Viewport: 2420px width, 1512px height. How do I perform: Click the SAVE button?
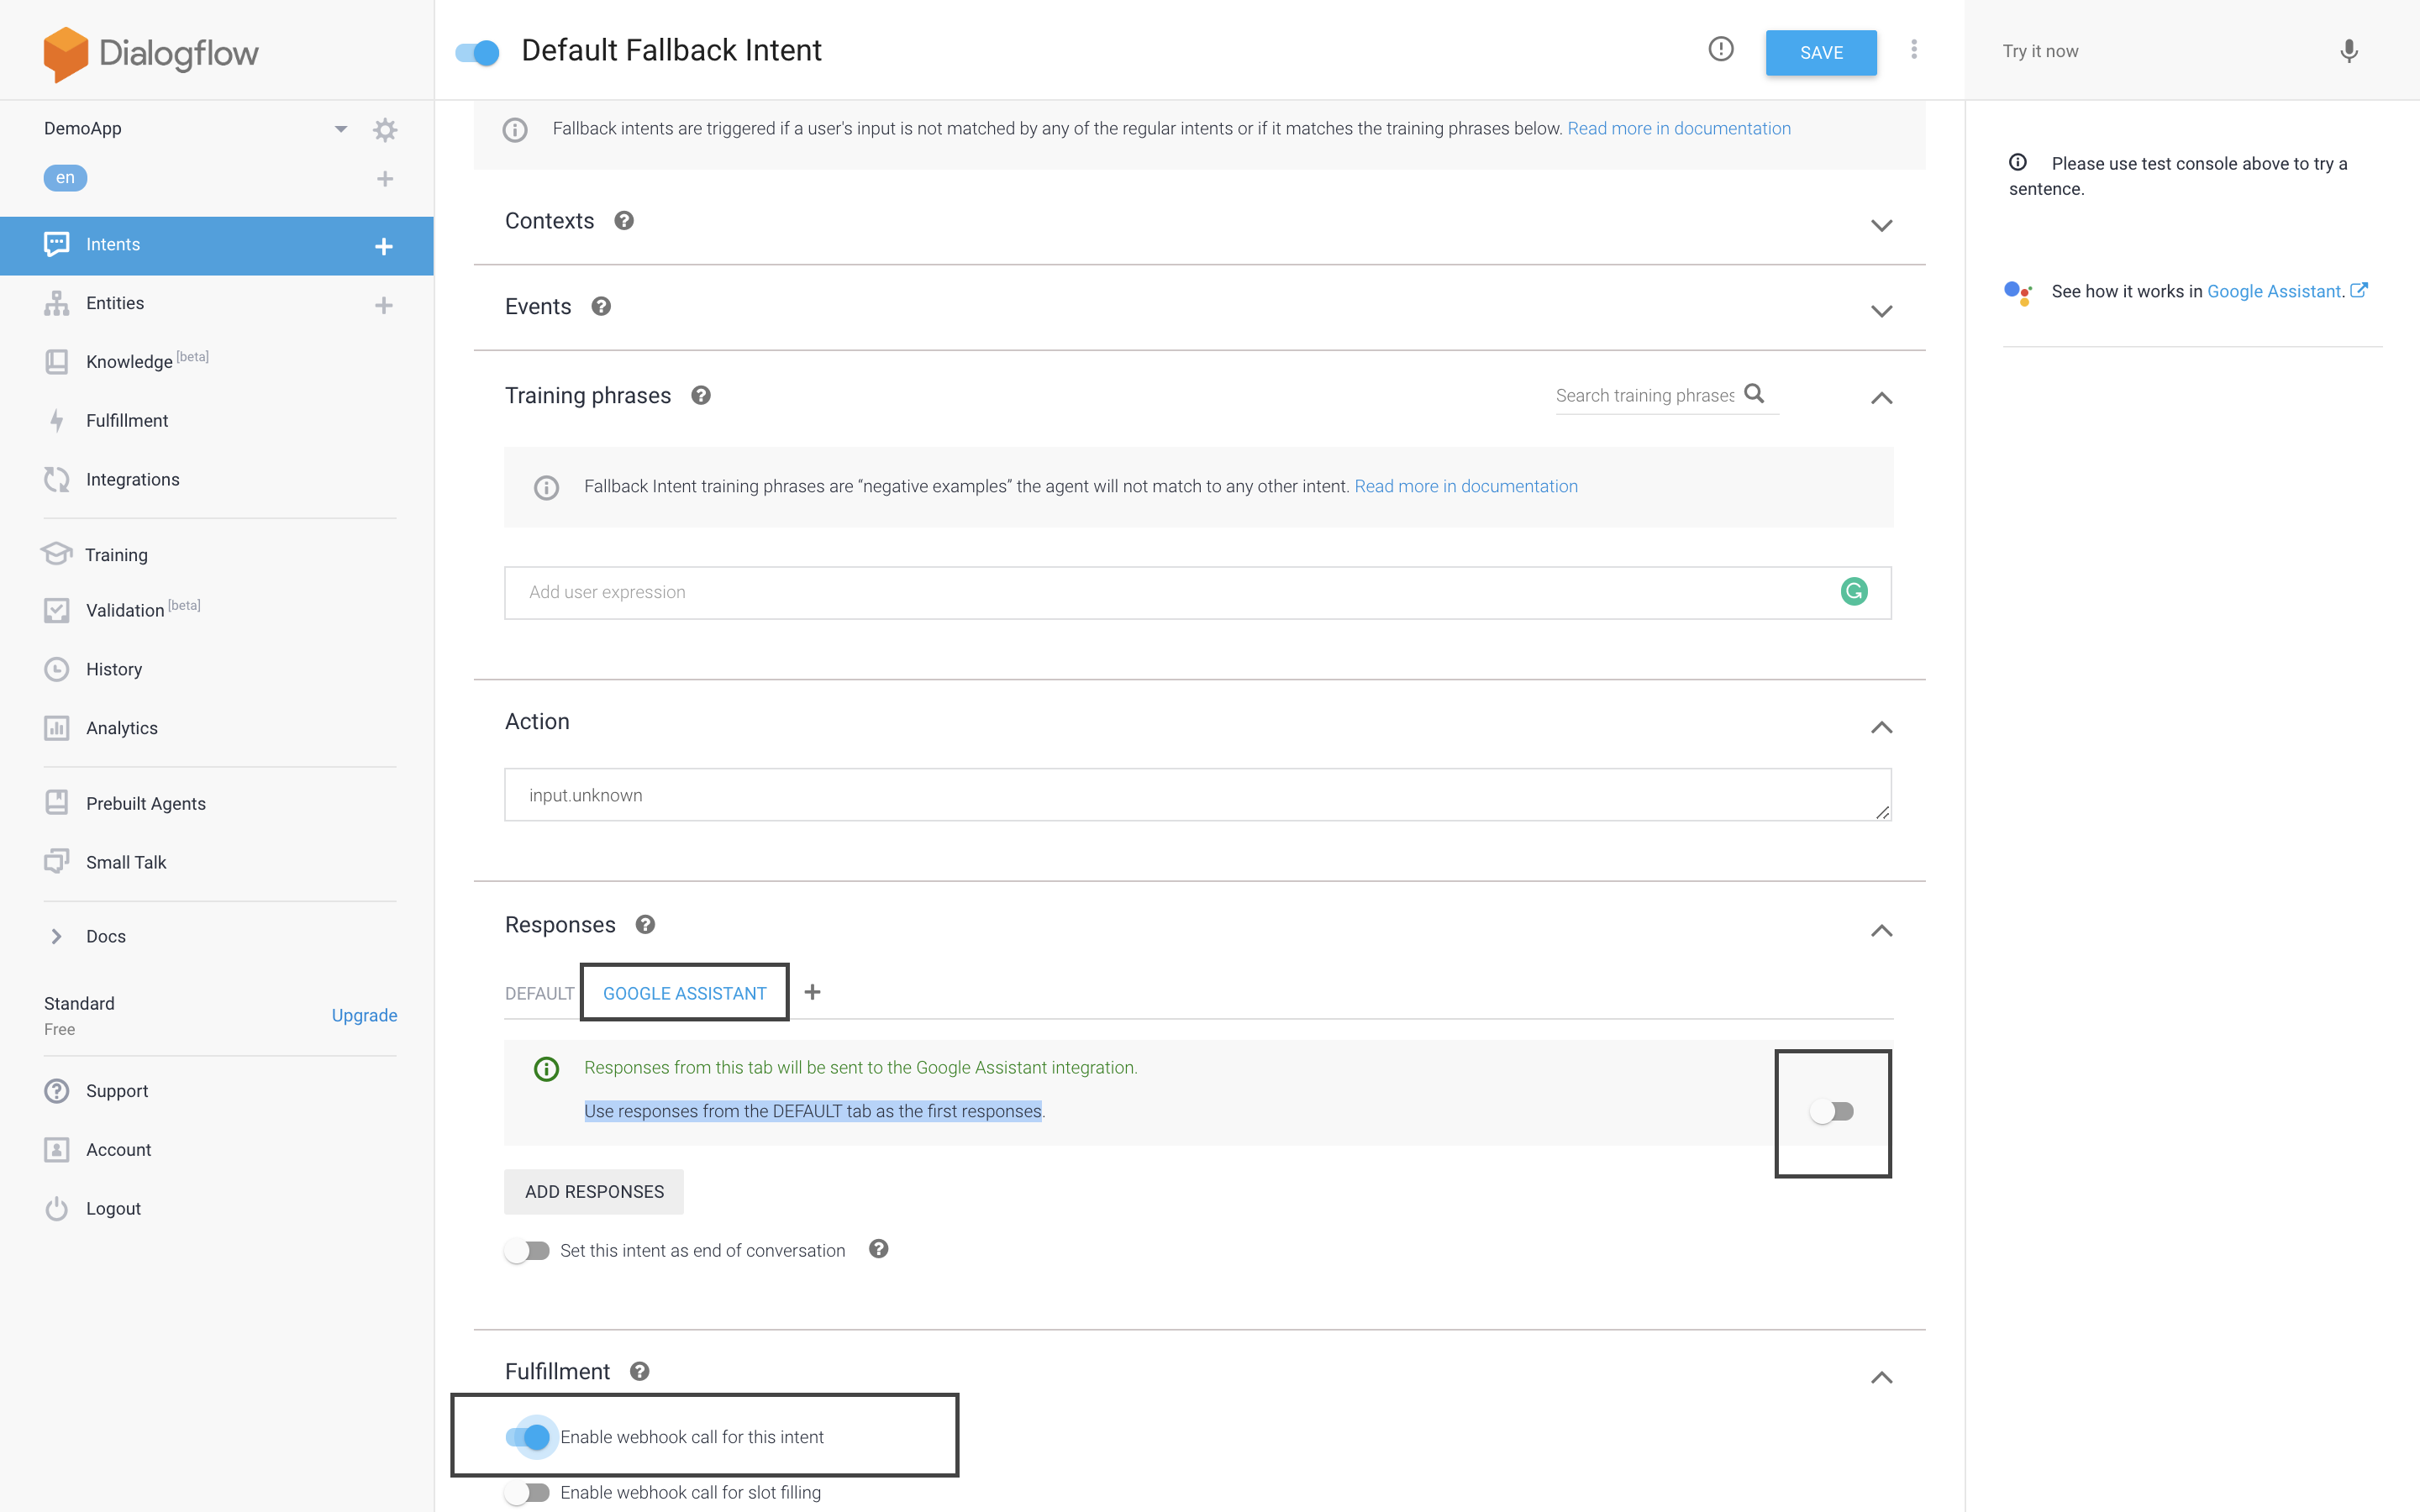tap(1821, 53)
